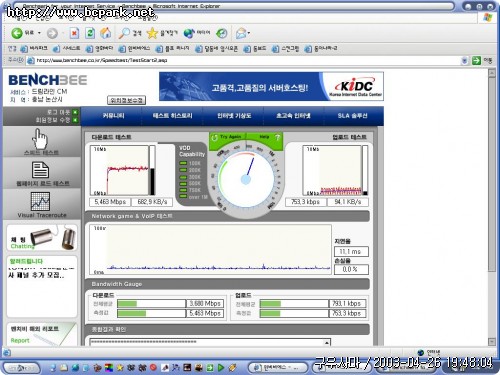Click the speedometer gauge dial

click(x=246, y=179)
